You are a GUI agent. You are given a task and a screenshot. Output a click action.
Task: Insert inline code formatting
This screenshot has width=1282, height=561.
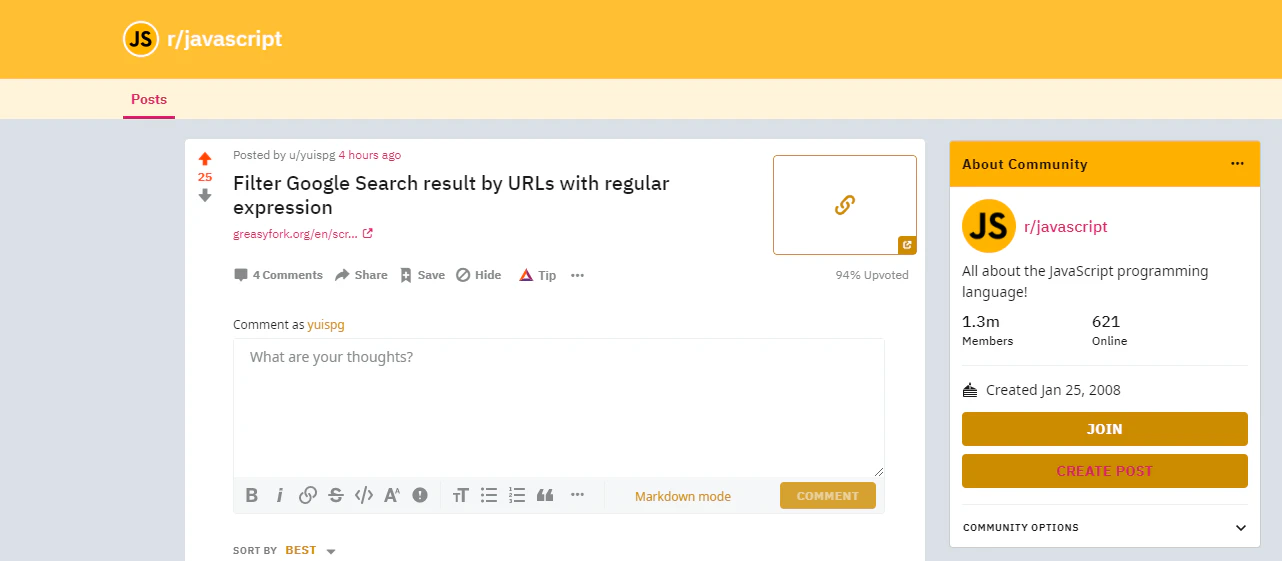364,495
